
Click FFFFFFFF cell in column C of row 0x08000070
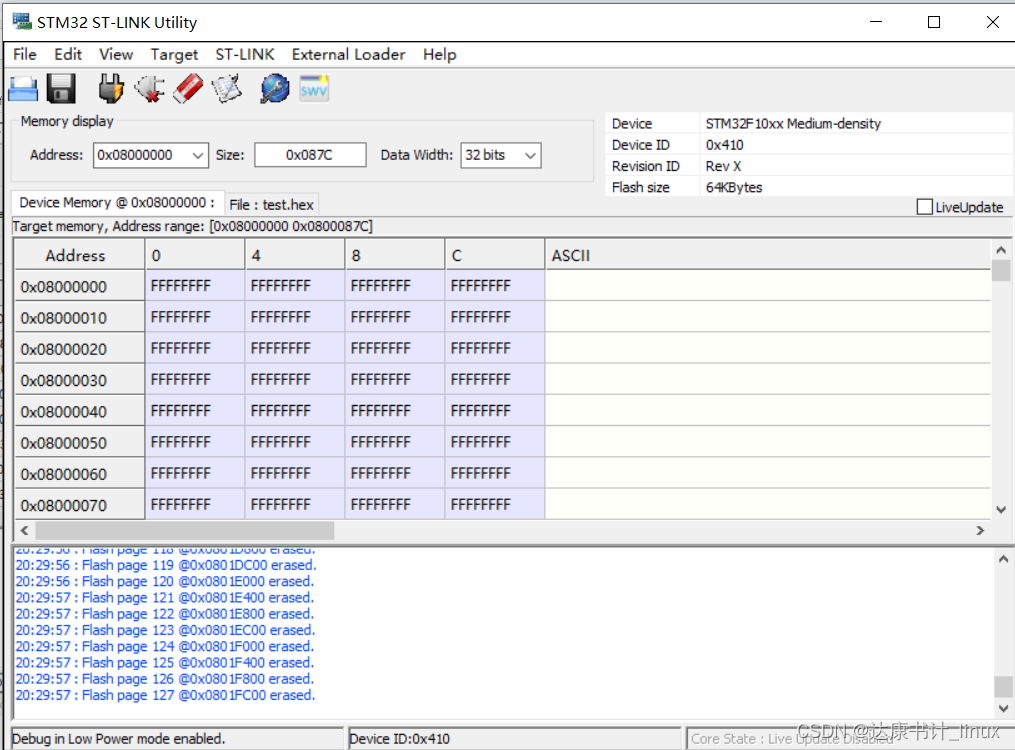495,505
